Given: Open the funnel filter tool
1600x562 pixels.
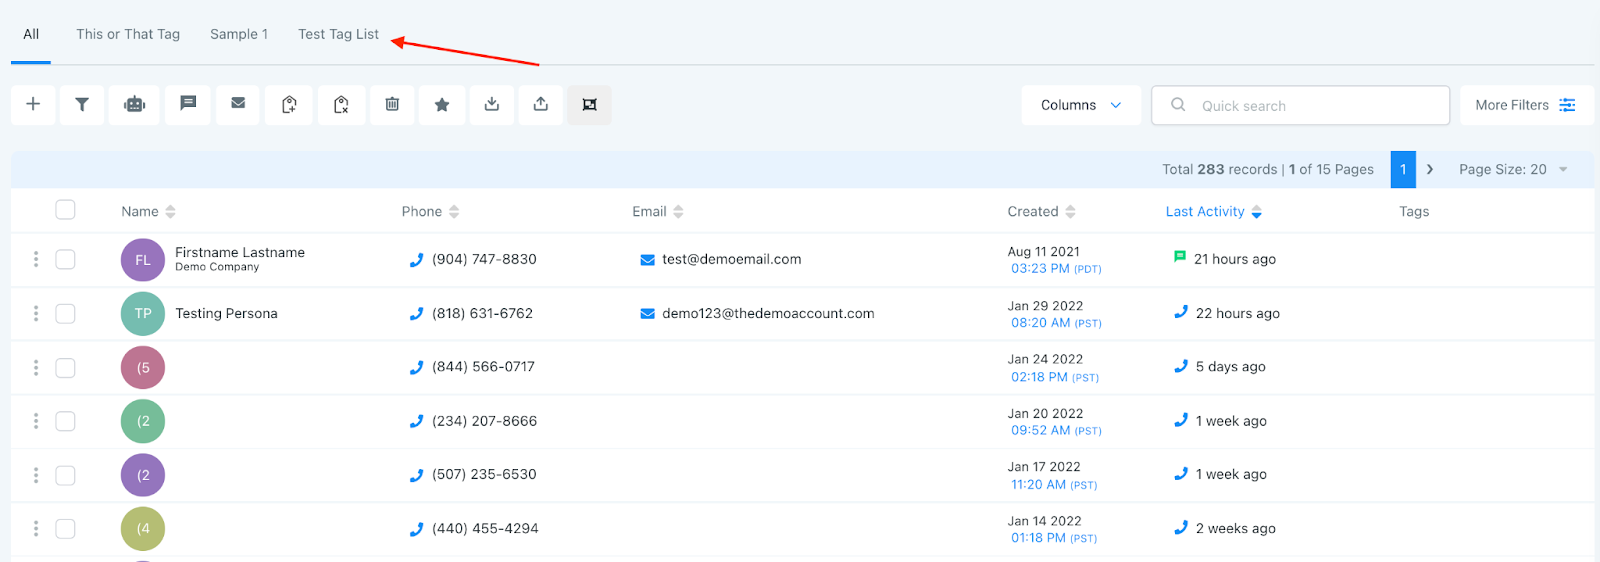Looking at the screenshot, I should (82, 104).
